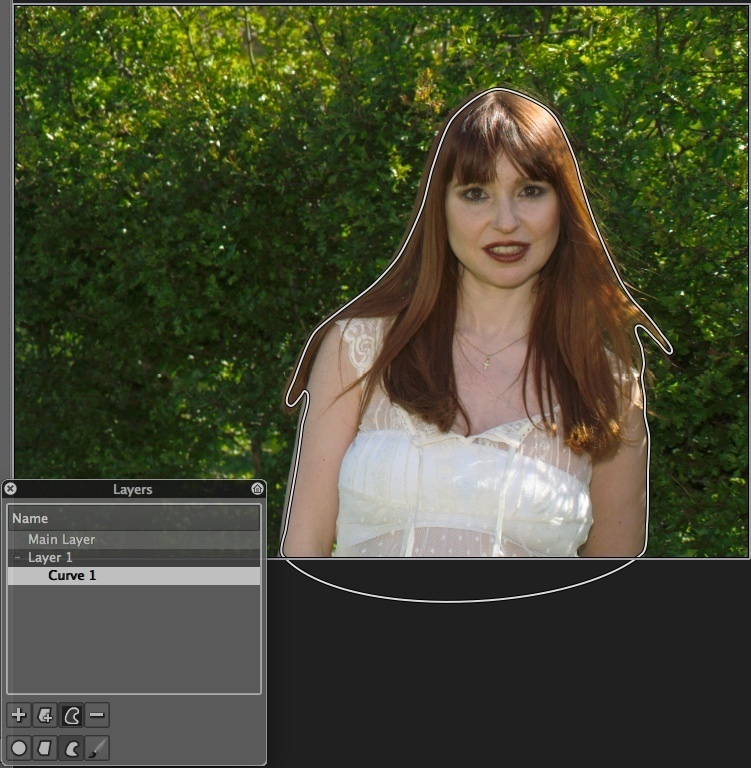
Task: Click the minus remove layer button
Action: (x=97, y=715)
